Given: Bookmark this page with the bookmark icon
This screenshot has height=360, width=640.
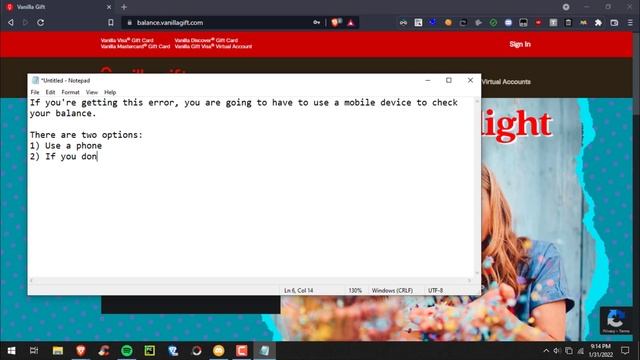Looking at the screenshot, I should click(111, 22).
